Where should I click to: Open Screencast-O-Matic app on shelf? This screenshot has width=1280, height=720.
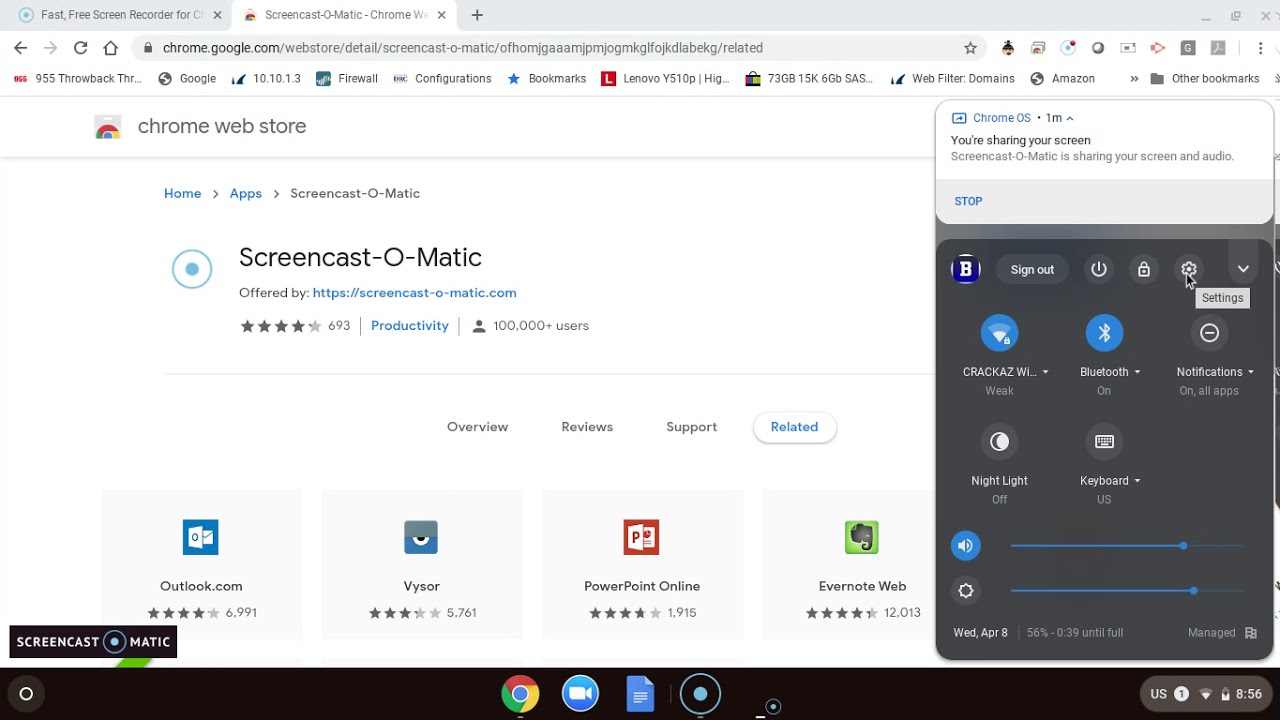700,694
